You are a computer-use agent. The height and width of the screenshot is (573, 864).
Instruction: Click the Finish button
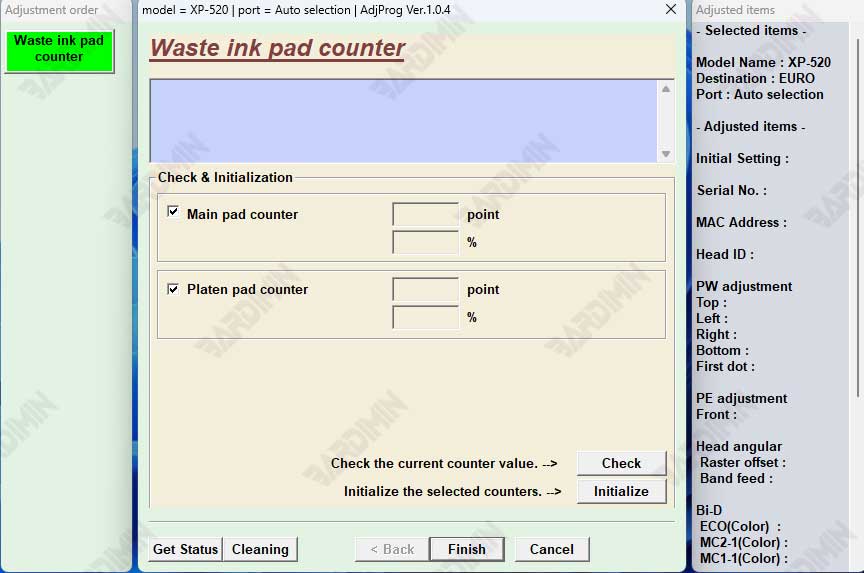[466, 549]
